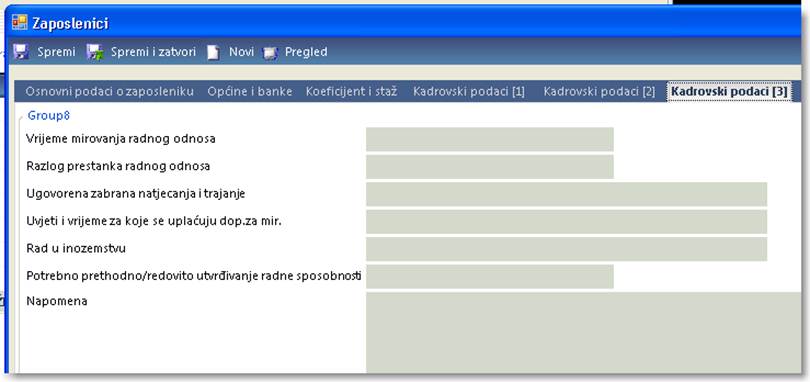The image size is (810, 382).
Task: Activate the Rad u inozemstvu field
Action: tap(567, 249)
